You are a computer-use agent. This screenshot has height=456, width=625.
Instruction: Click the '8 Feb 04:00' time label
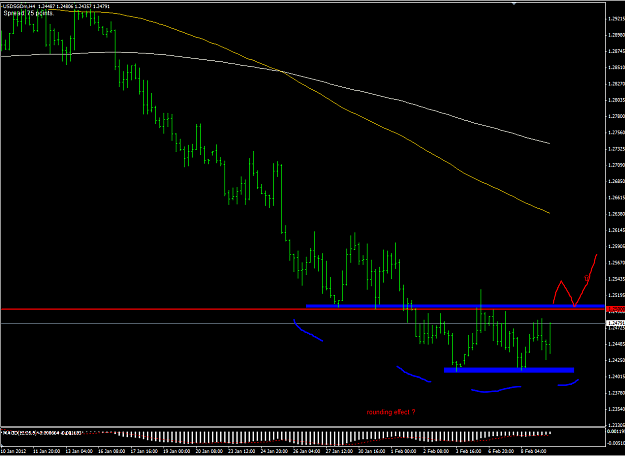tap(533, 451)
